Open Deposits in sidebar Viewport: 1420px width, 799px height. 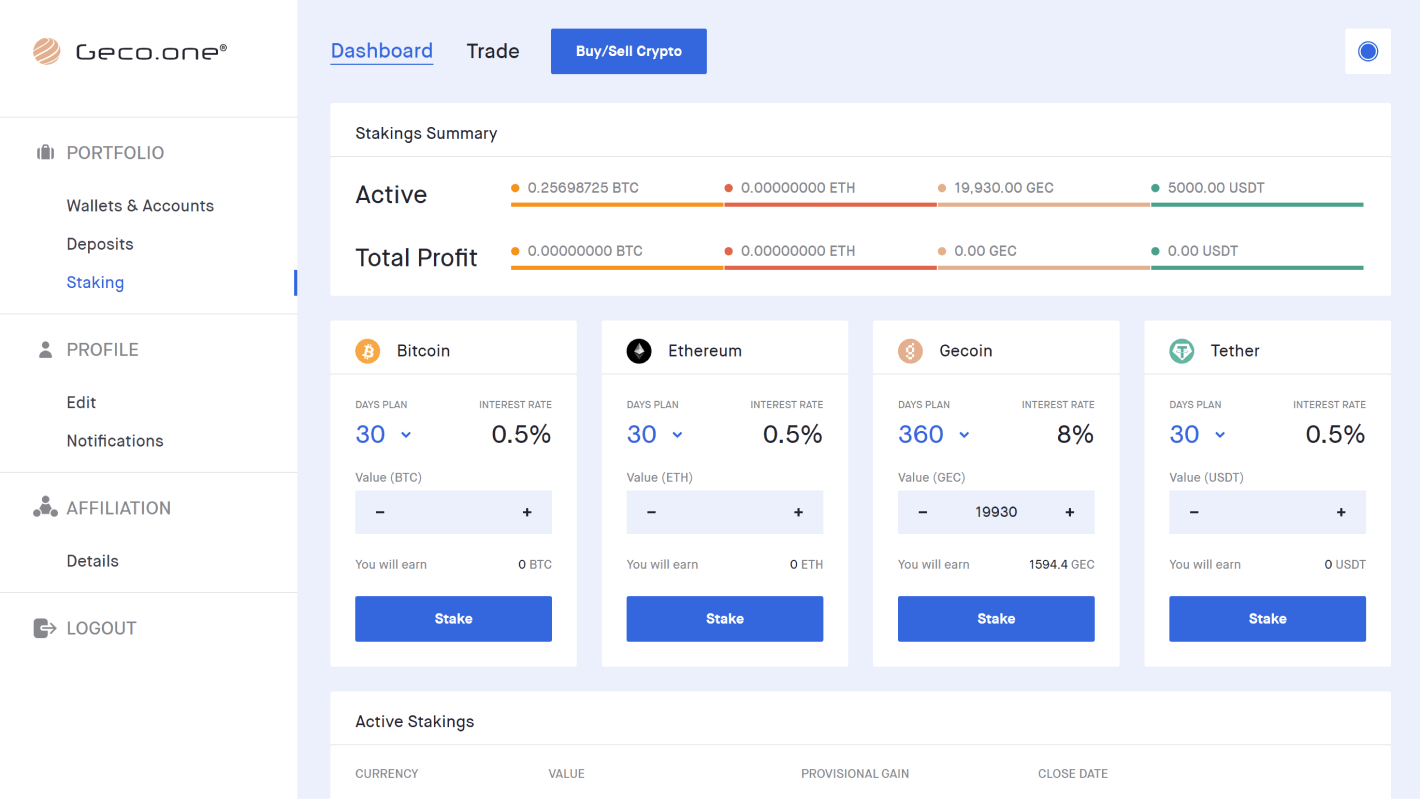pyautogui.click(x=100, y=244)
